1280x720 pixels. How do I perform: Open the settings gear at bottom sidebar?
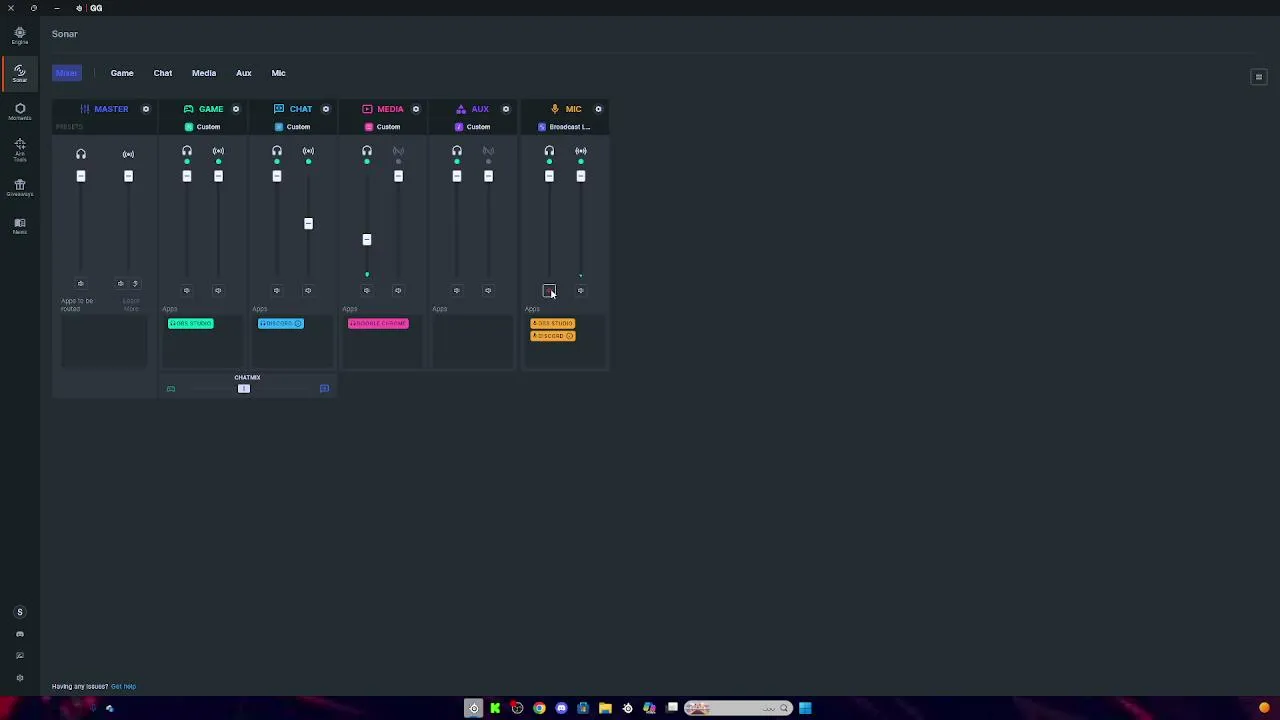click(x=19, y=678)
